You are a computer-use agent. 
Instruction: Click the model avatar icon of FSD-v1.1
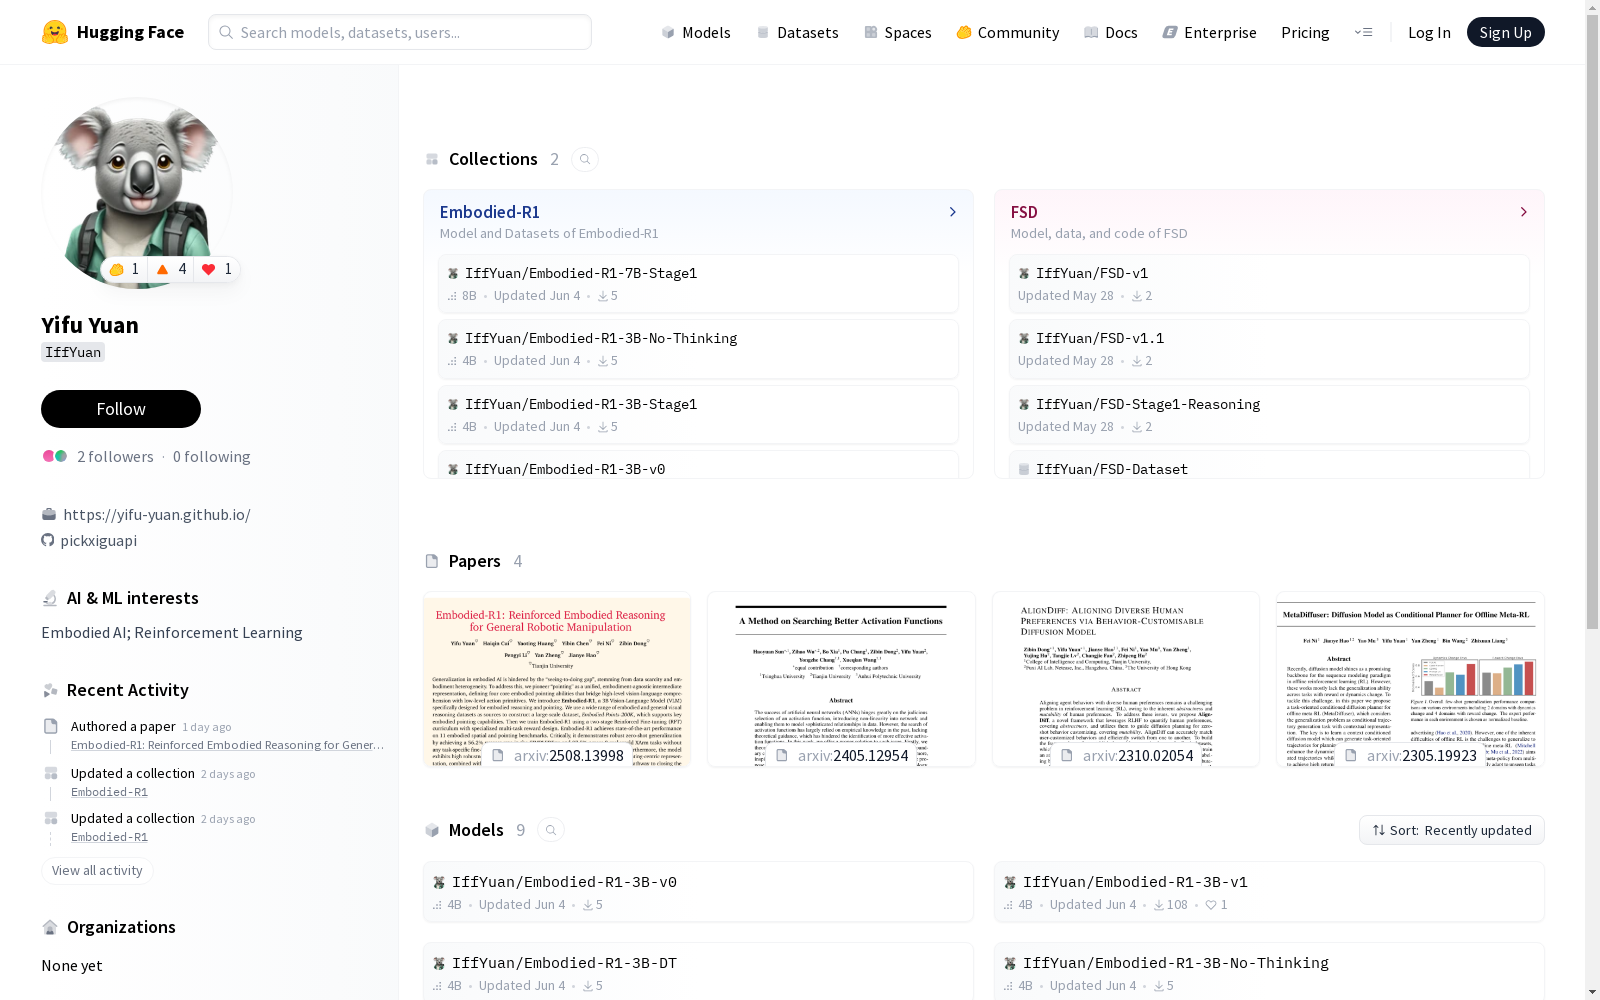(1024, 338)
